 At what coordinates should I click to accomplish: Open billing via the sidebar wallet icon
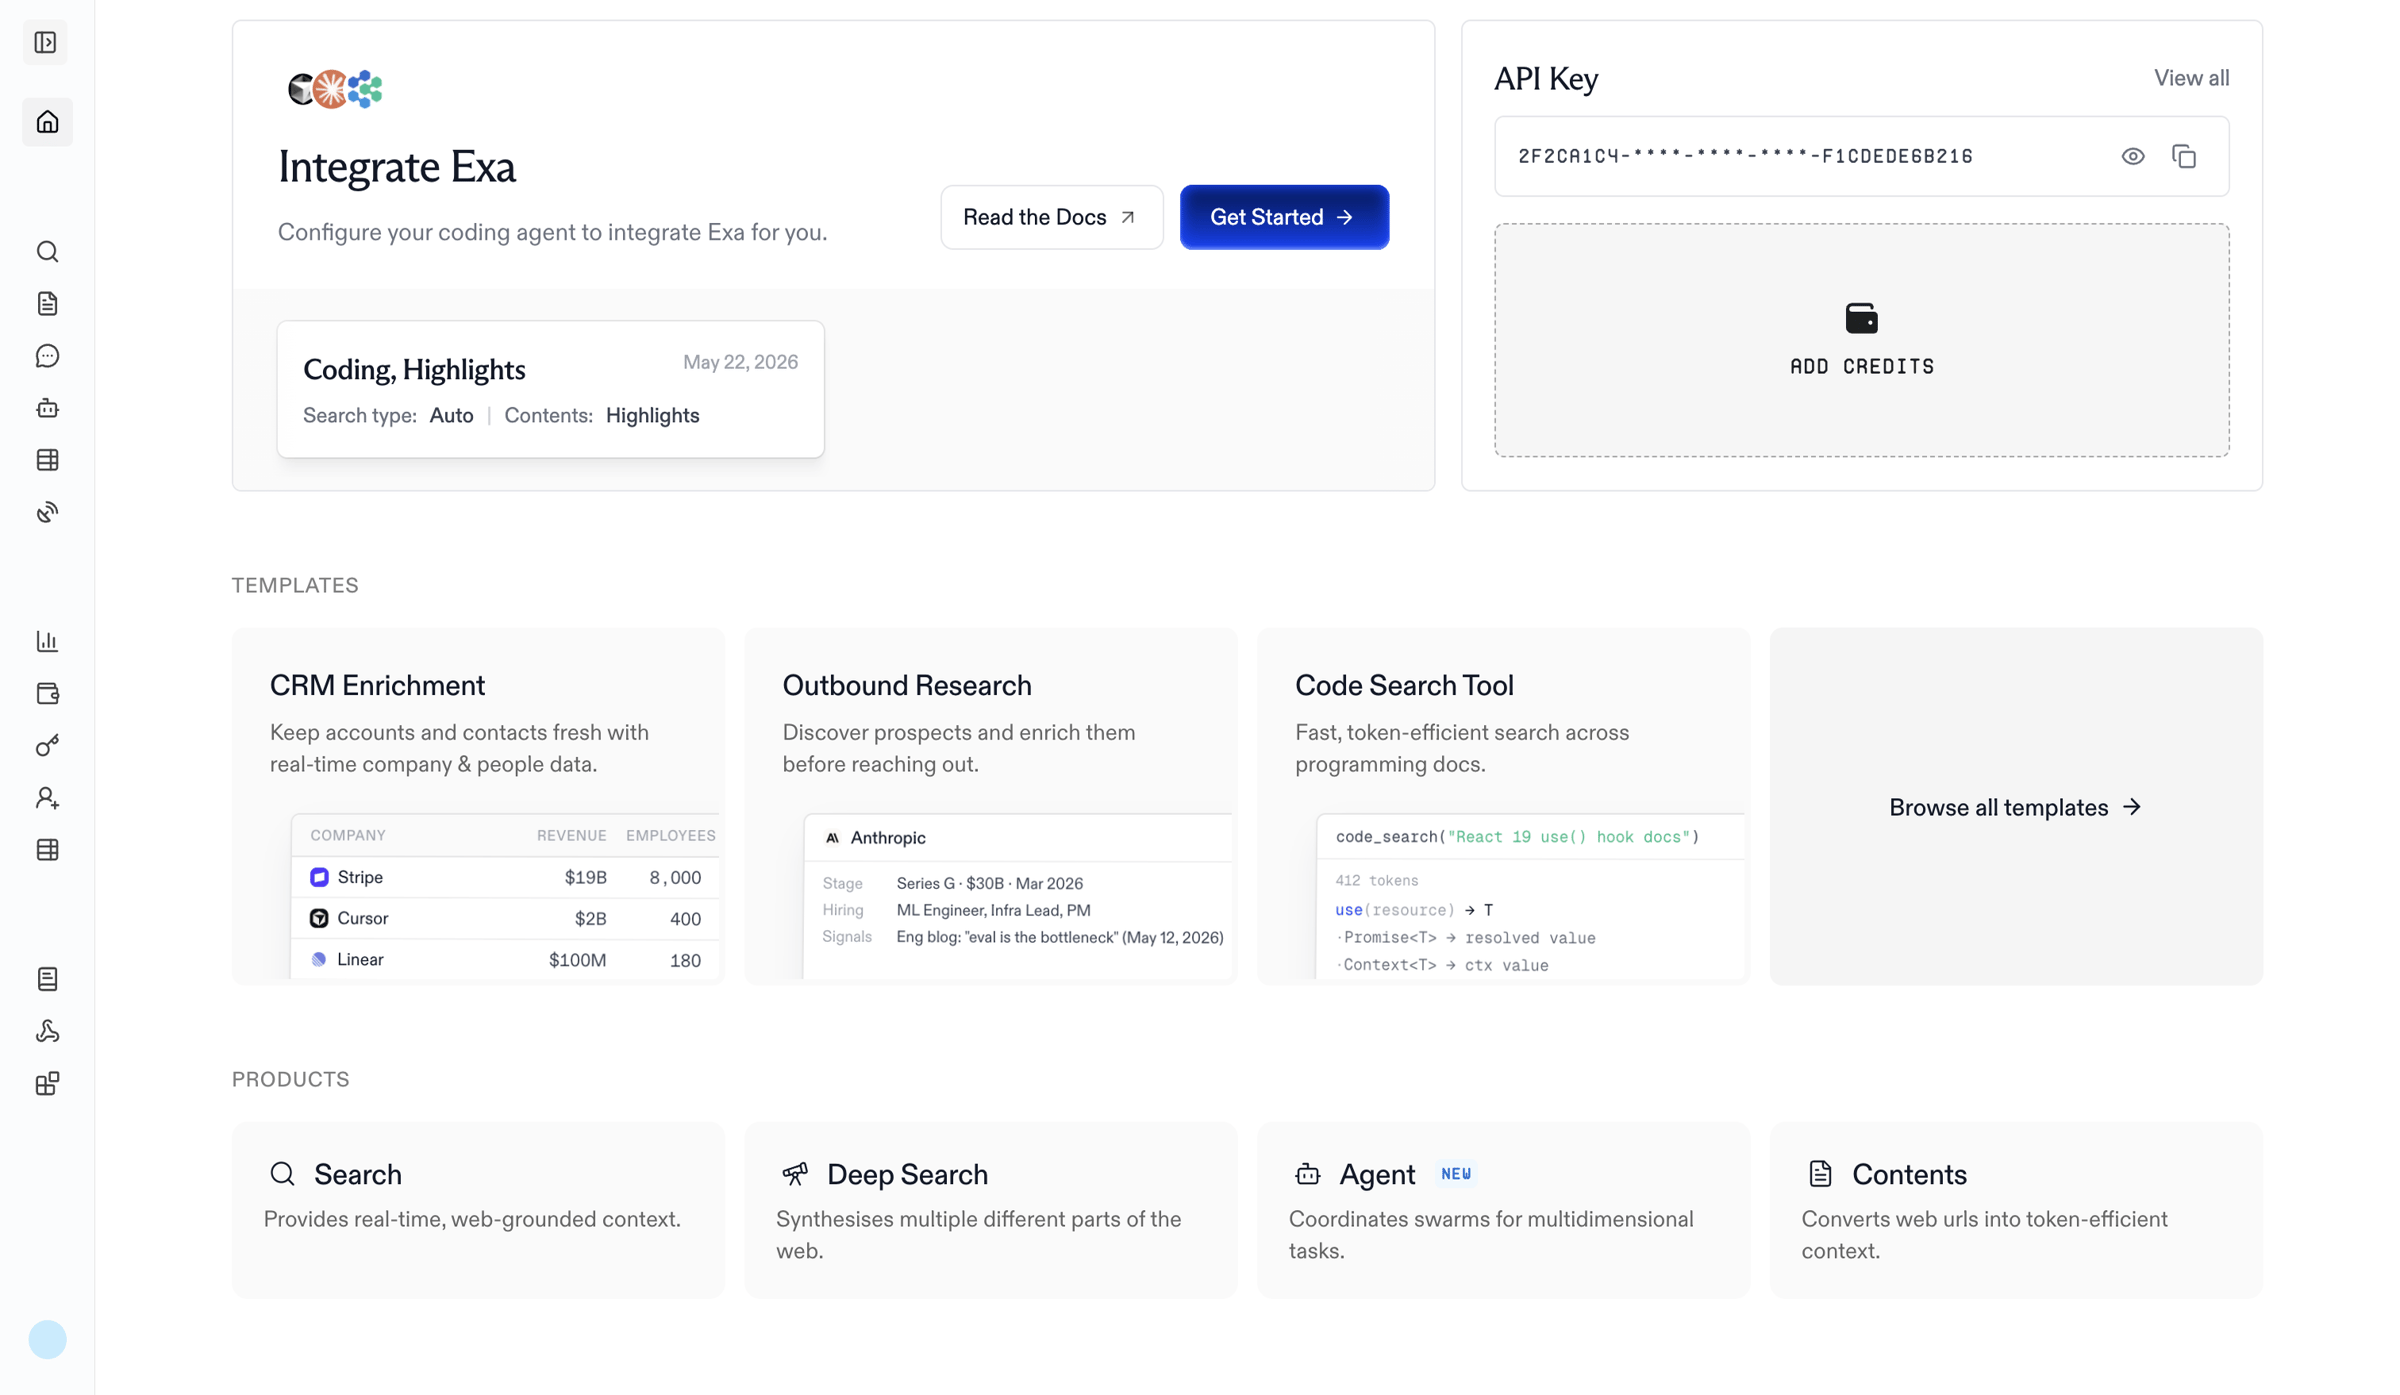(47, 693)
